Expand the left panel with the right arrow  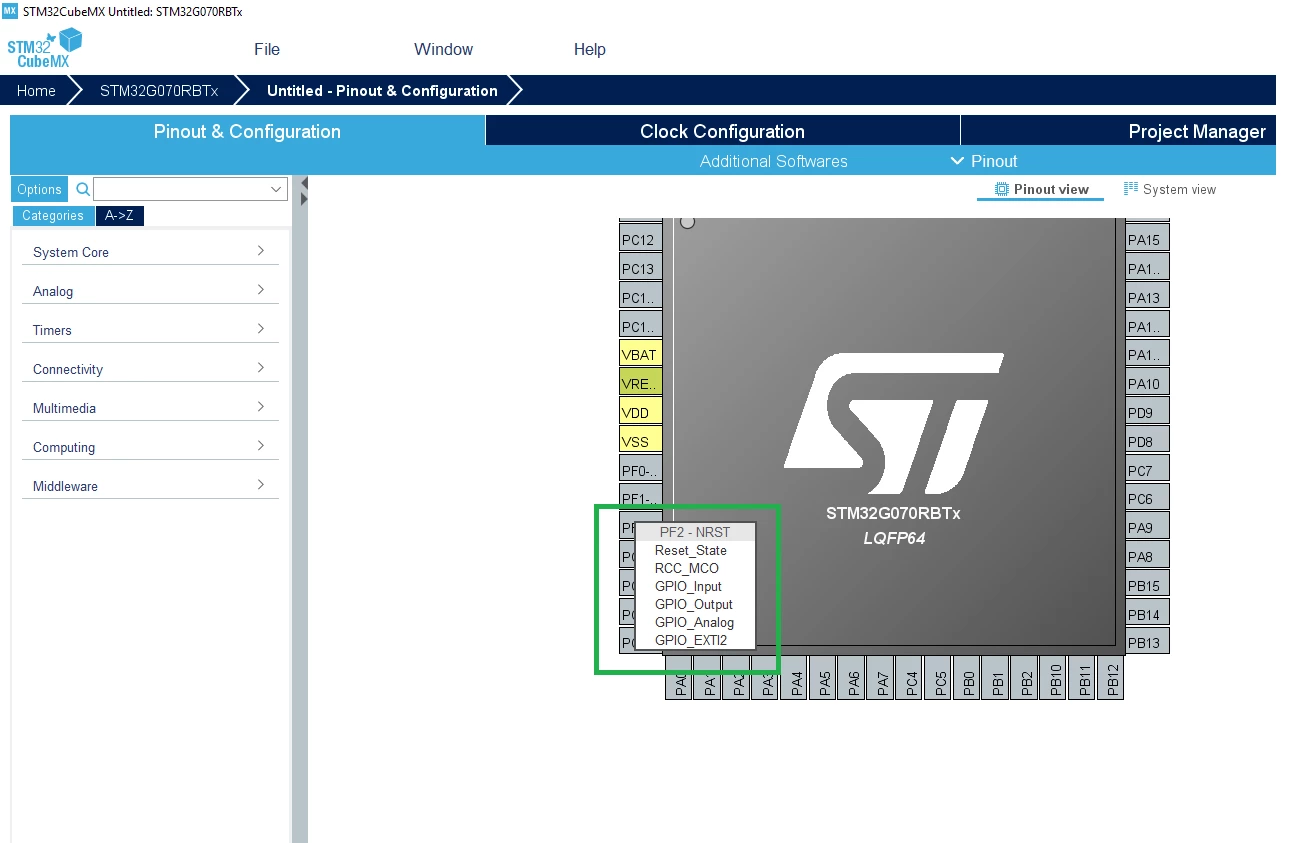pyautogui.click(x=304, y=199)
